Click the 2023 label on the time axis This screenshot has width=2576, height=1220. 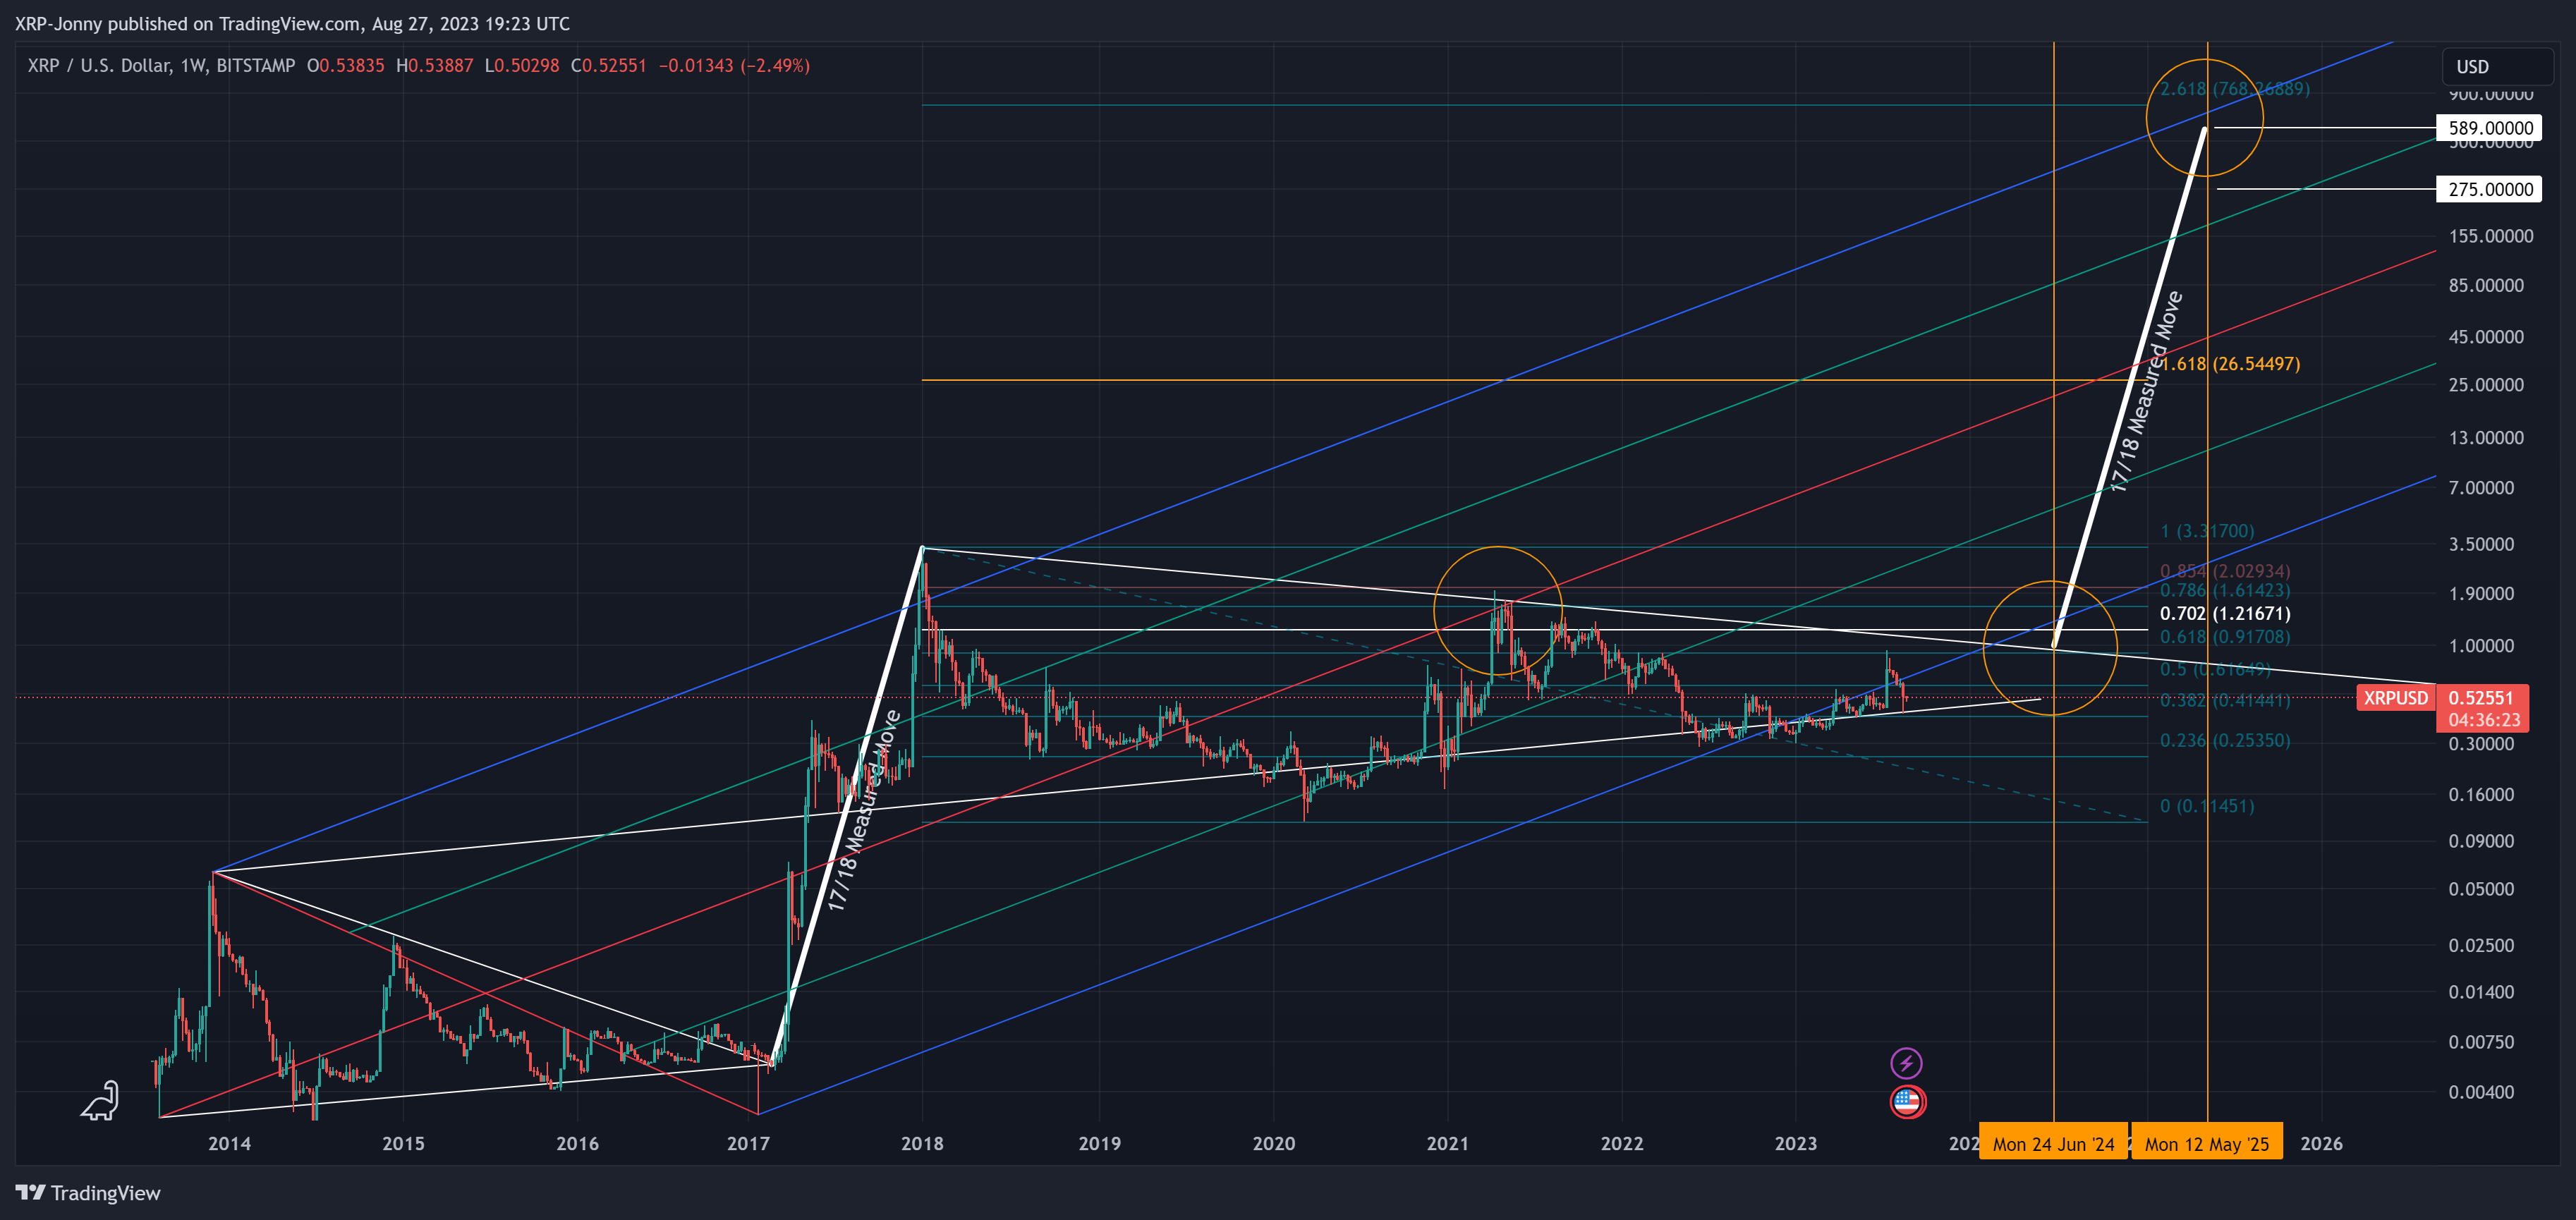coord(1795,1143)
